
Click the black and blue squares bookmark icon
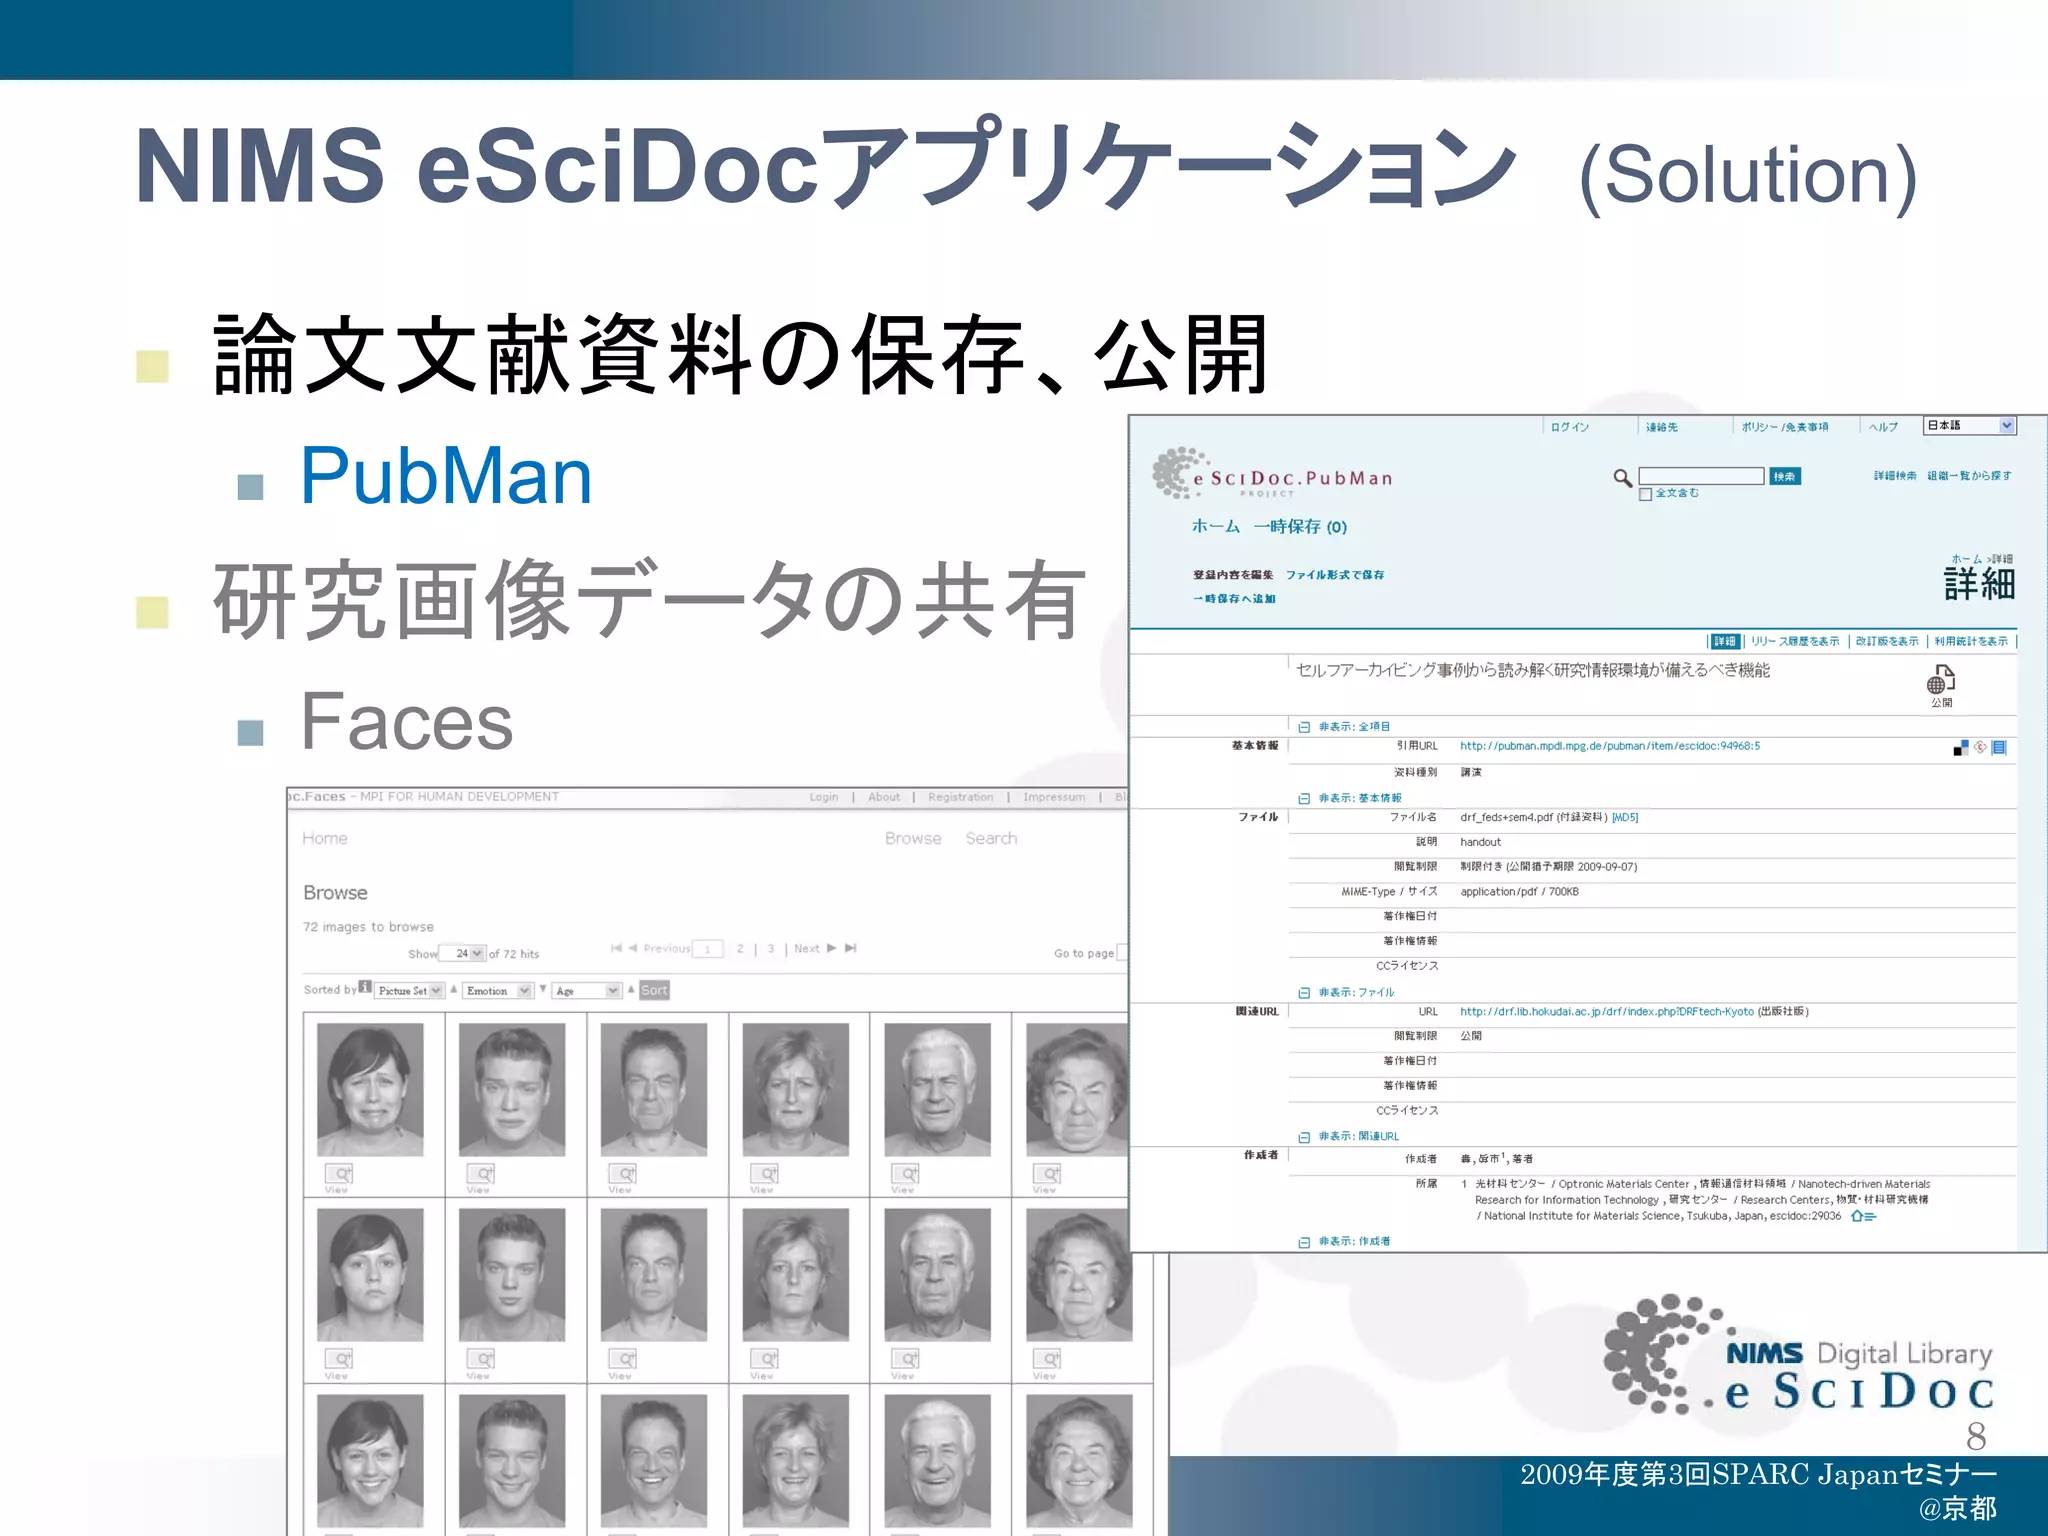click(1960, 747)
